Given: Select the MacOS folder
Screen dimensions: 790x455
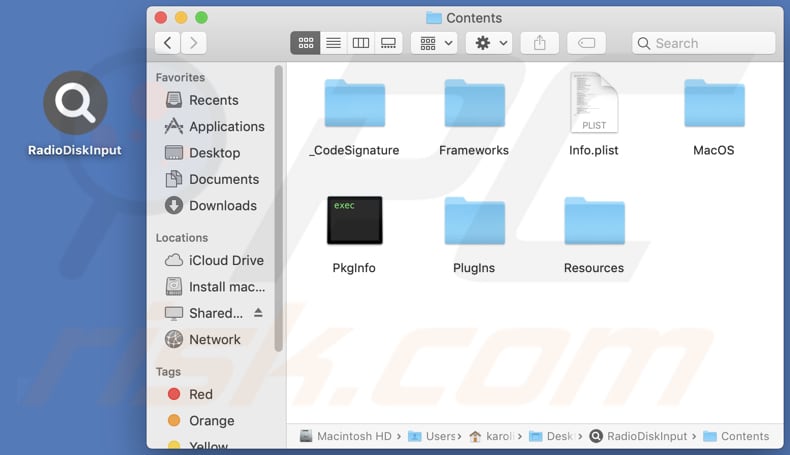Looking at the screenshot, I should [714, 103].
